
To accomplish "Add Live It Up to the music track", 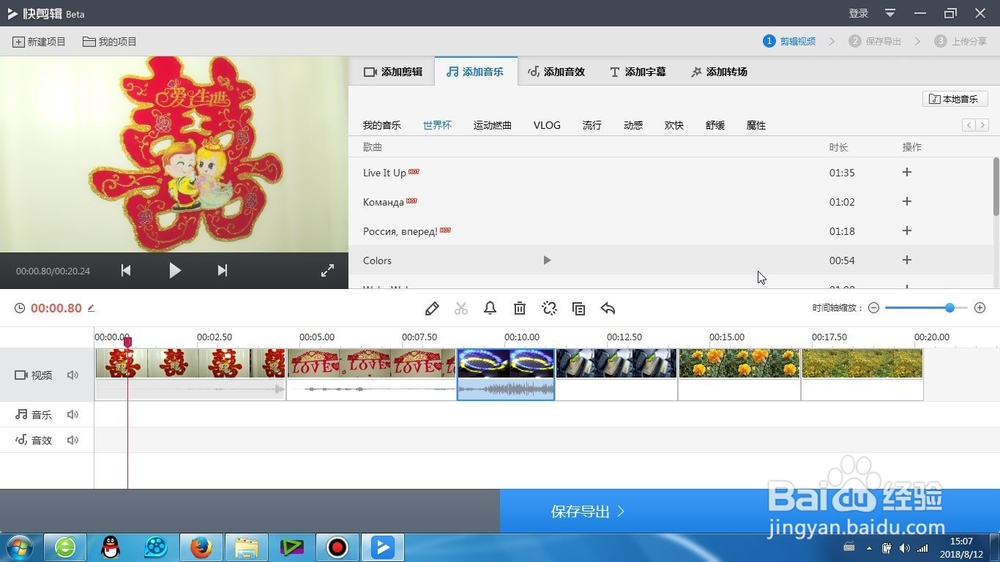I will pos(906,172).
